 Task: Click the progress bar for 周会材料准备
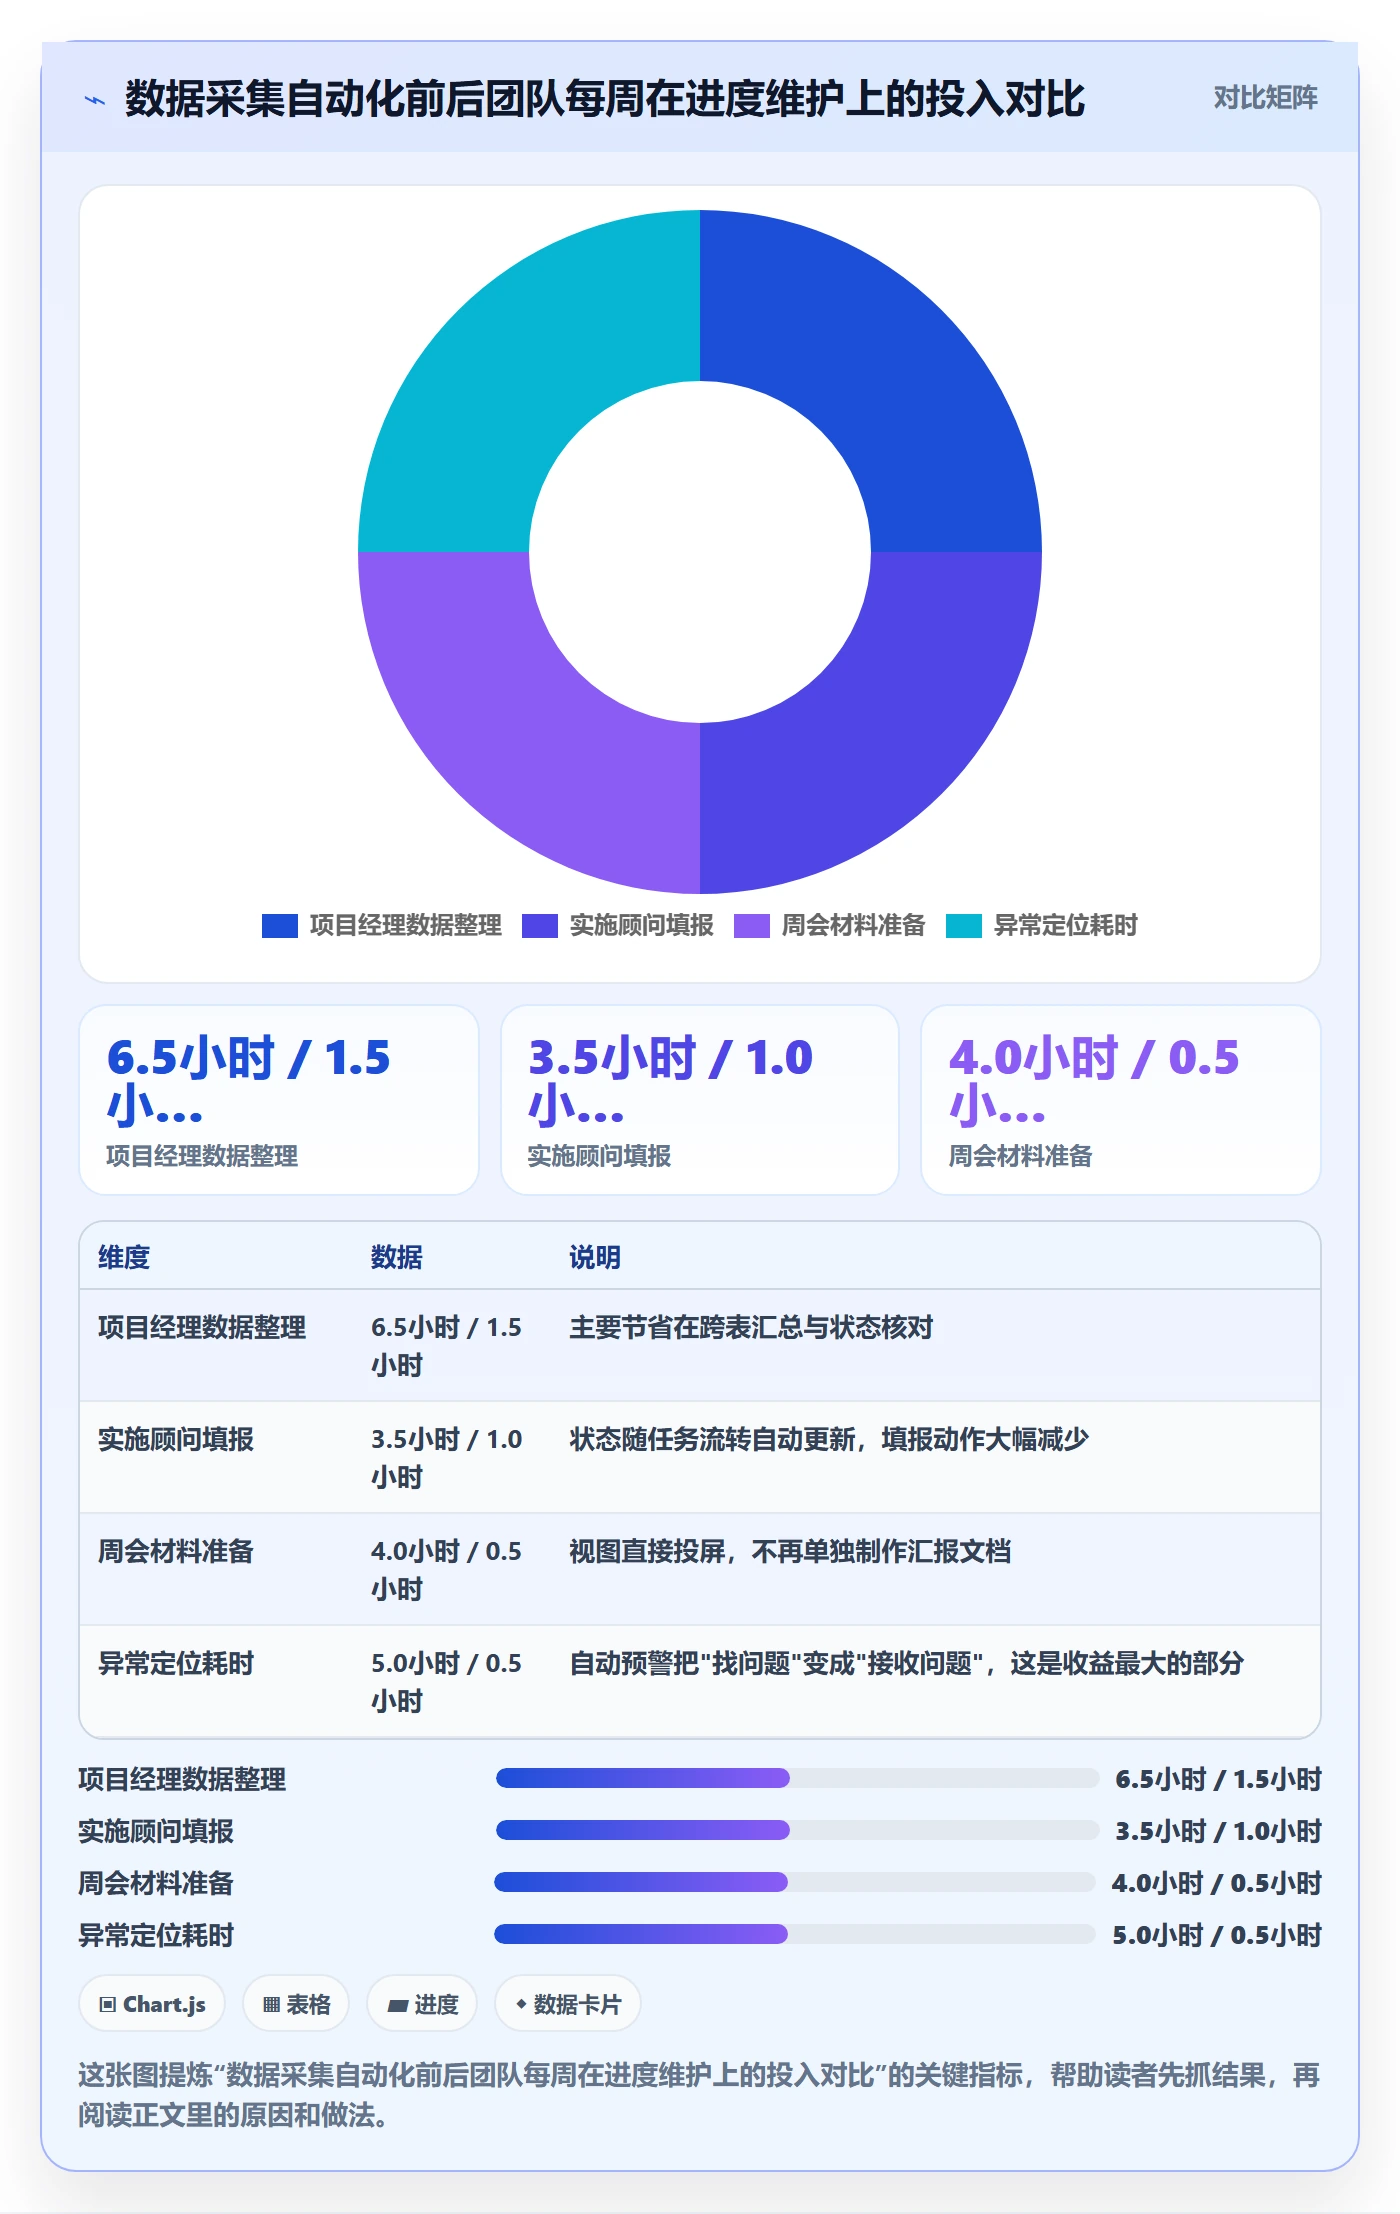(x=795, y=1882)
